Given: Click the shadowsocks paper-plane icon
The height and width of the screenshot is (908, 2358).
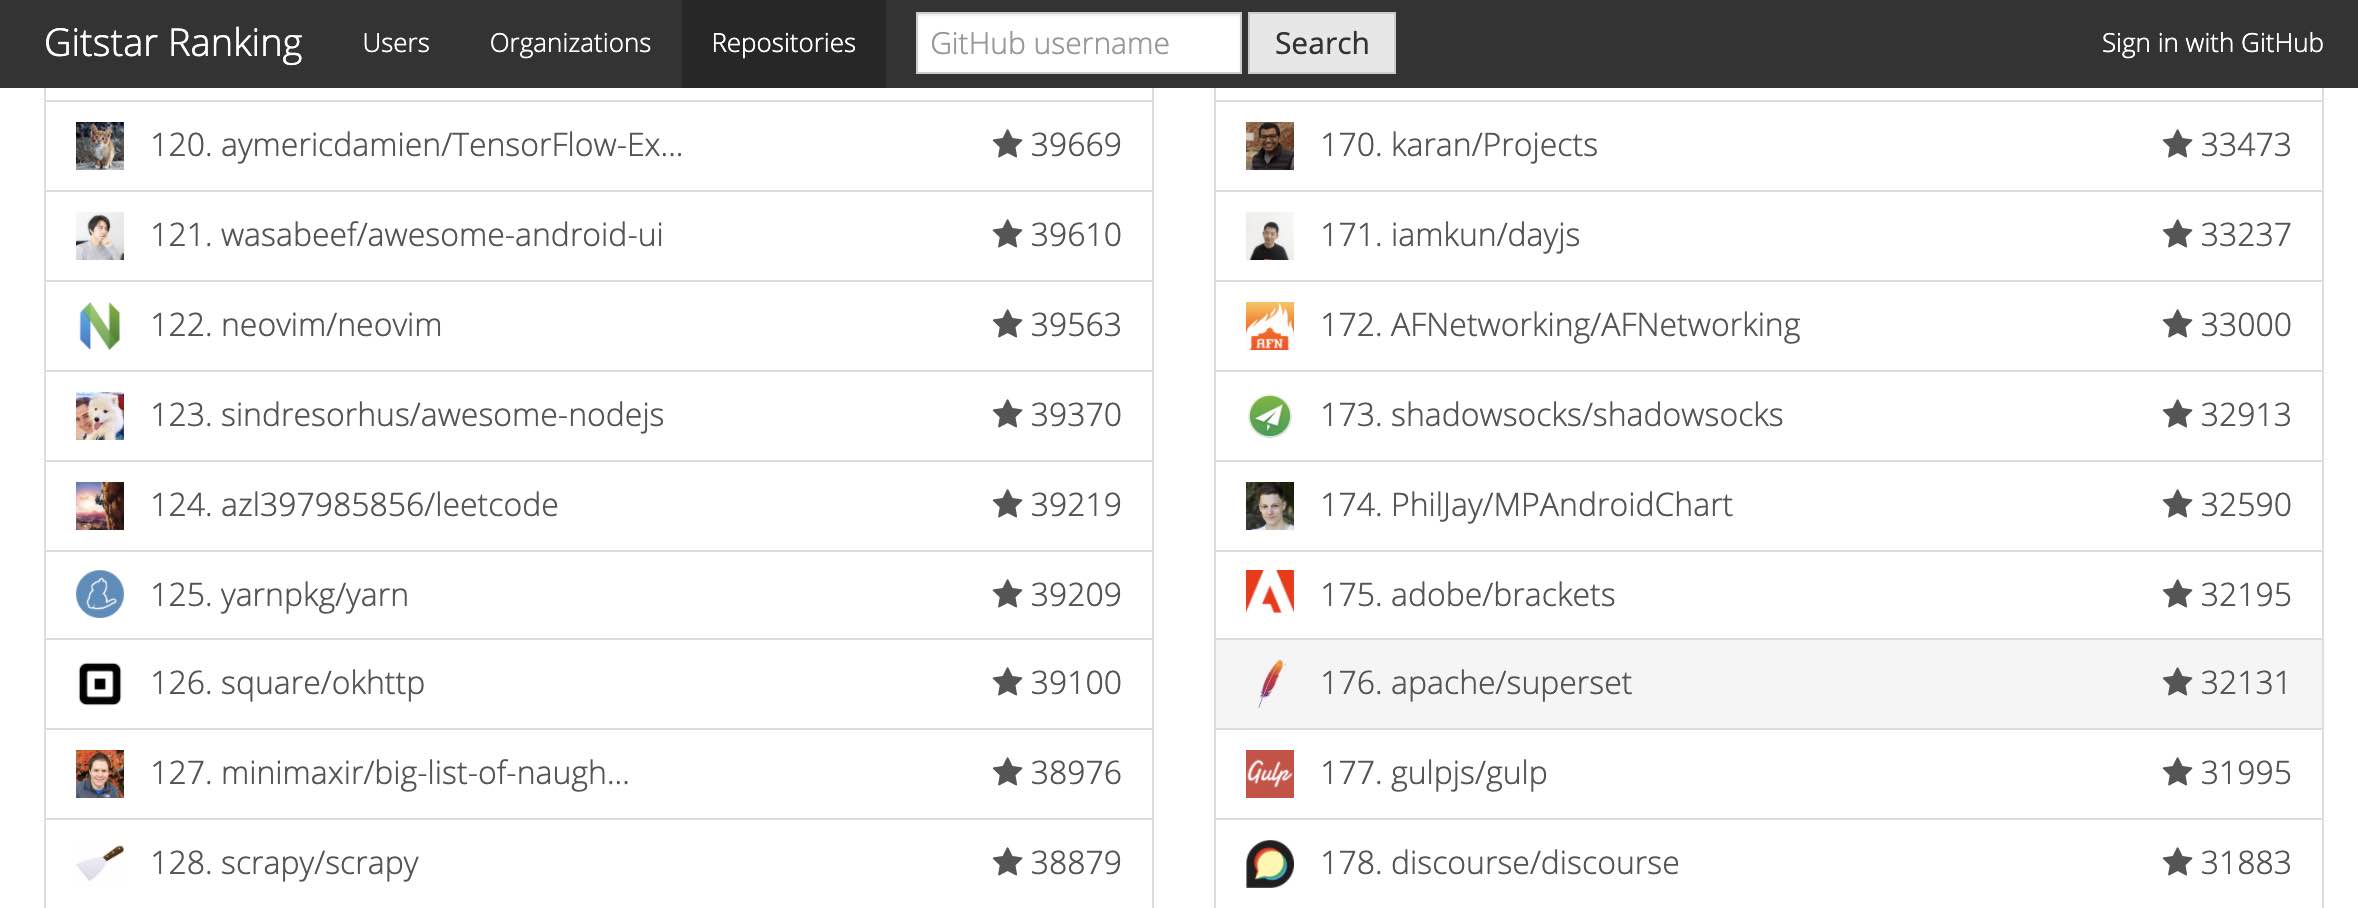Looking at the screenshot, I should pos(1267,414).
